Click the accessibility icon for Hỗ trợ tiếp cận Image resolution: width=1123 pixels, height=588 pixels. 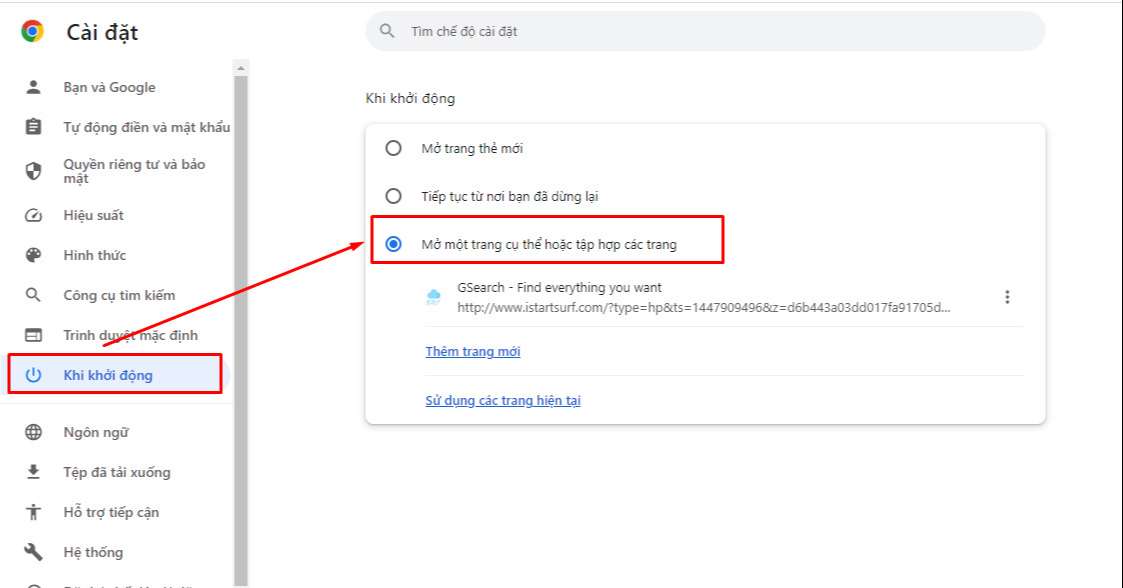point(33,512)
